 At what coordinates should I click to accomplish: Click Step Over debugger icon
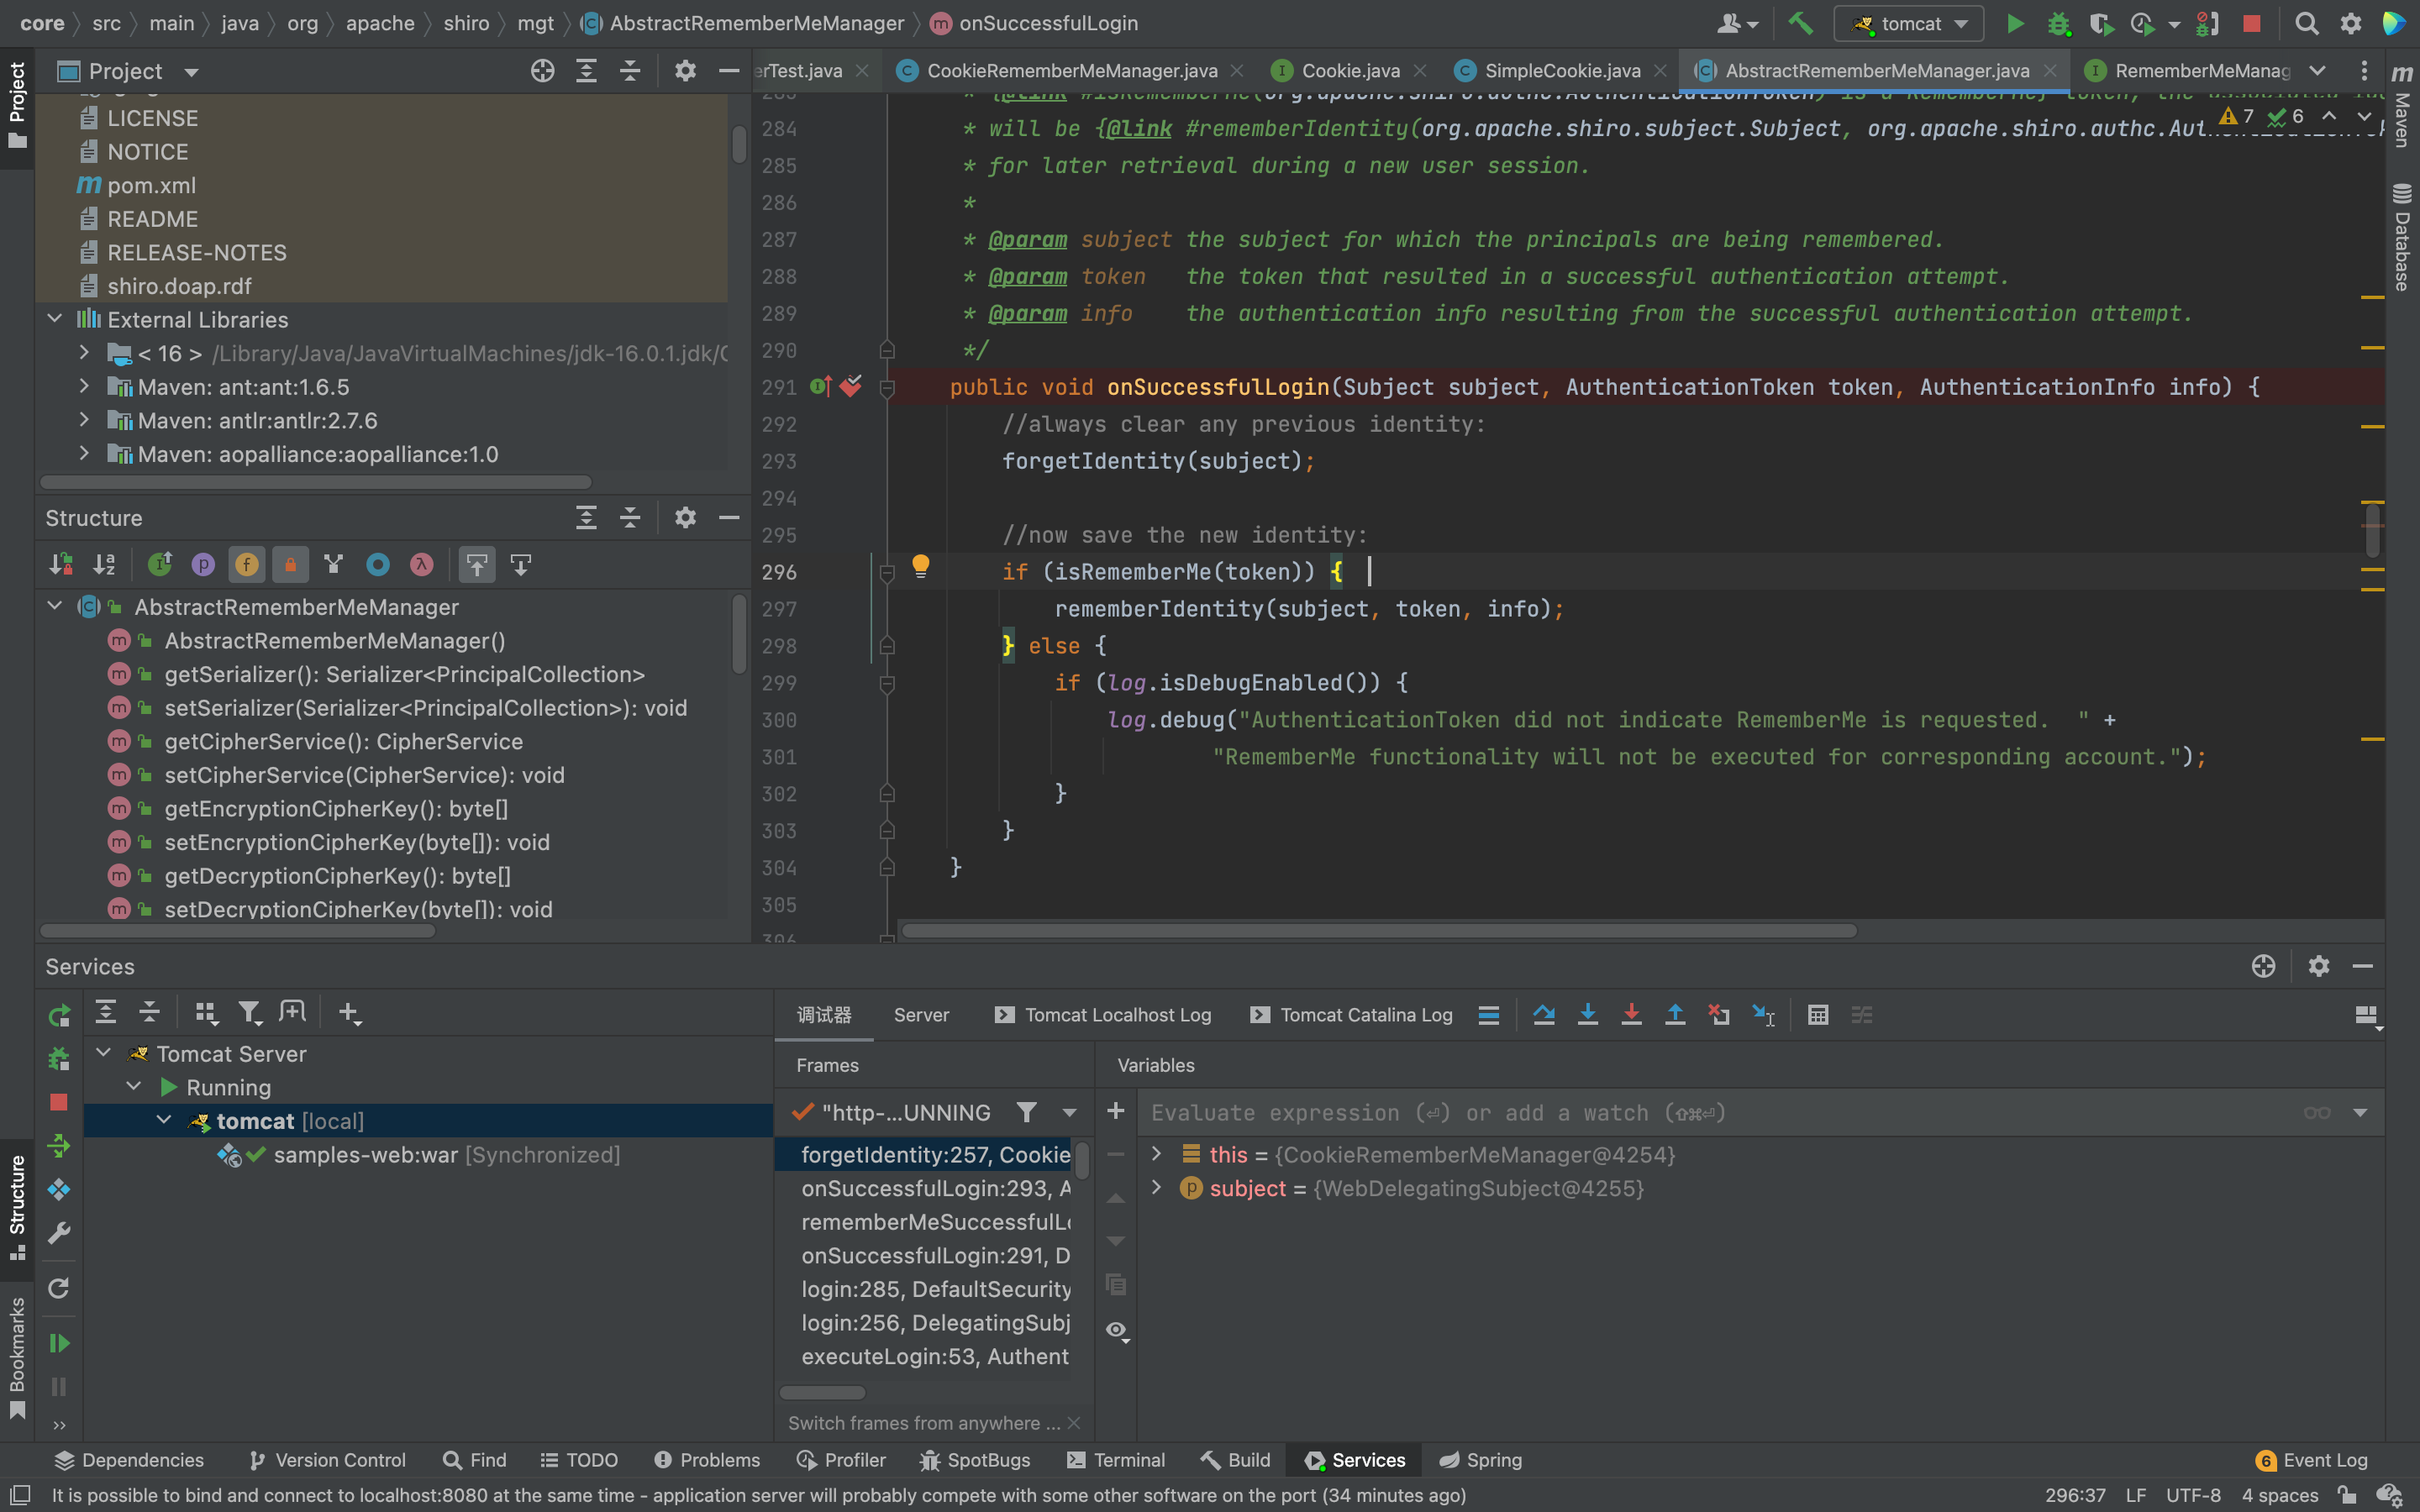click(x=1543, y=1015)
